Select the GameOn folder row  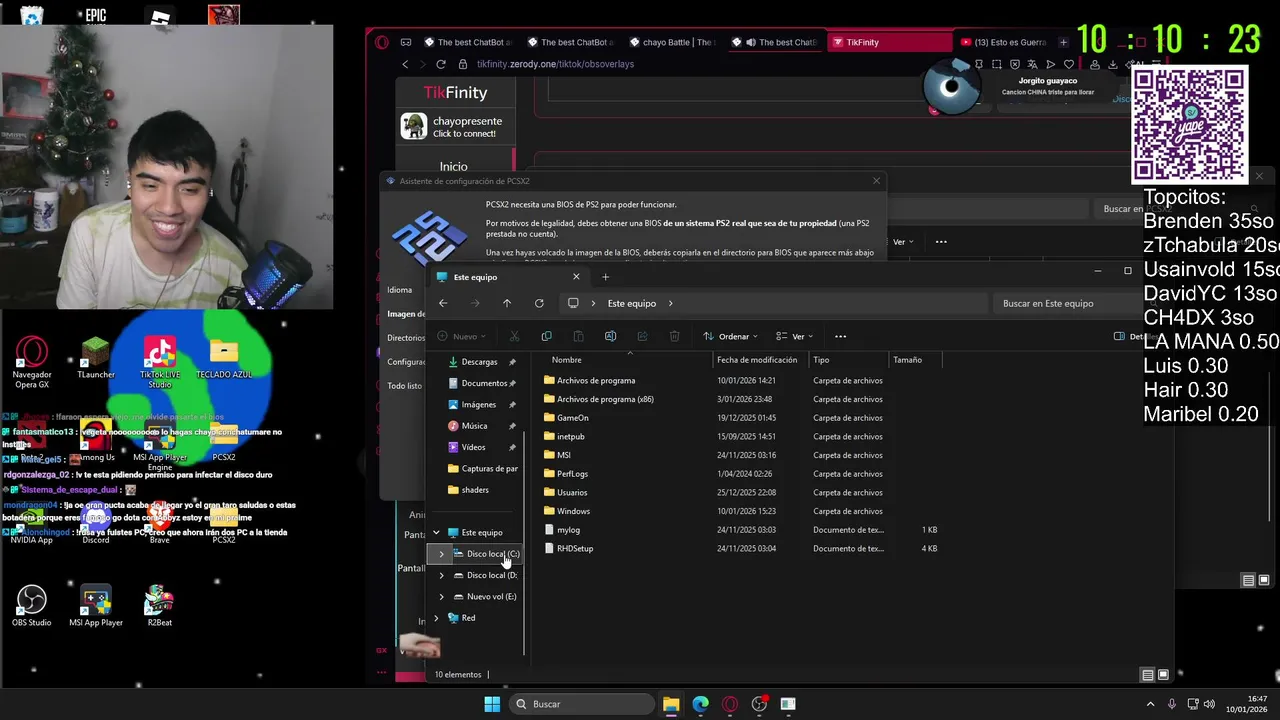(x=573, y=418)
